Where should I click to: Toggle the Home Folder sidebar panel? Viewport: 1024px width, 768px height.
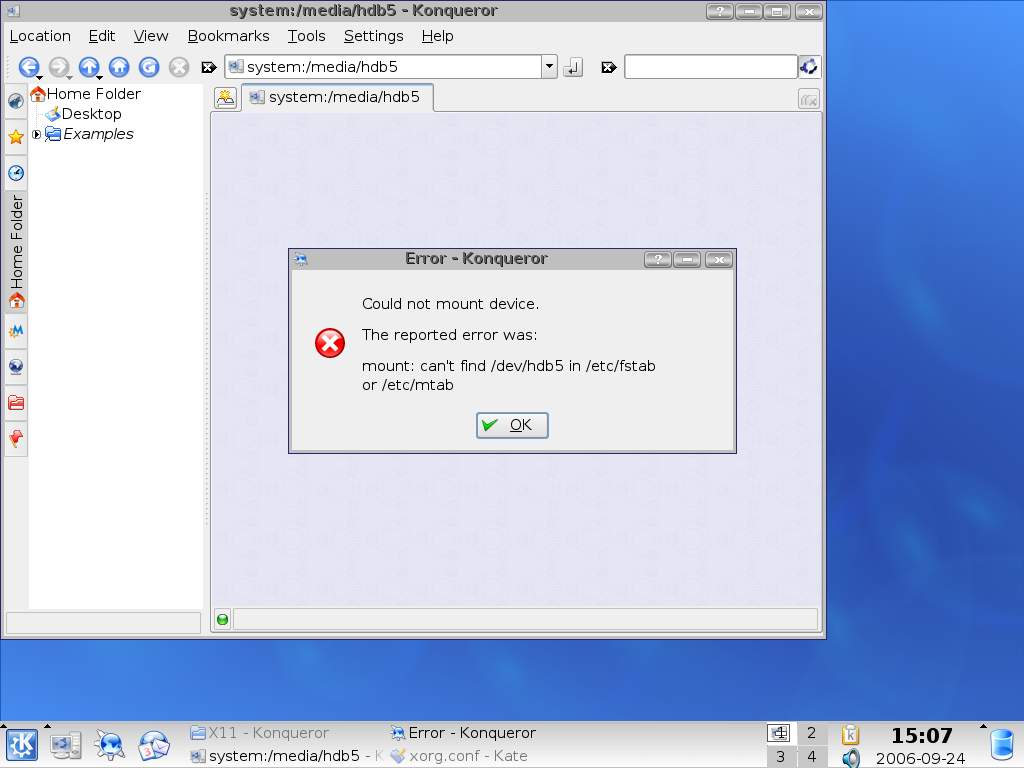(x=16, y=251)
